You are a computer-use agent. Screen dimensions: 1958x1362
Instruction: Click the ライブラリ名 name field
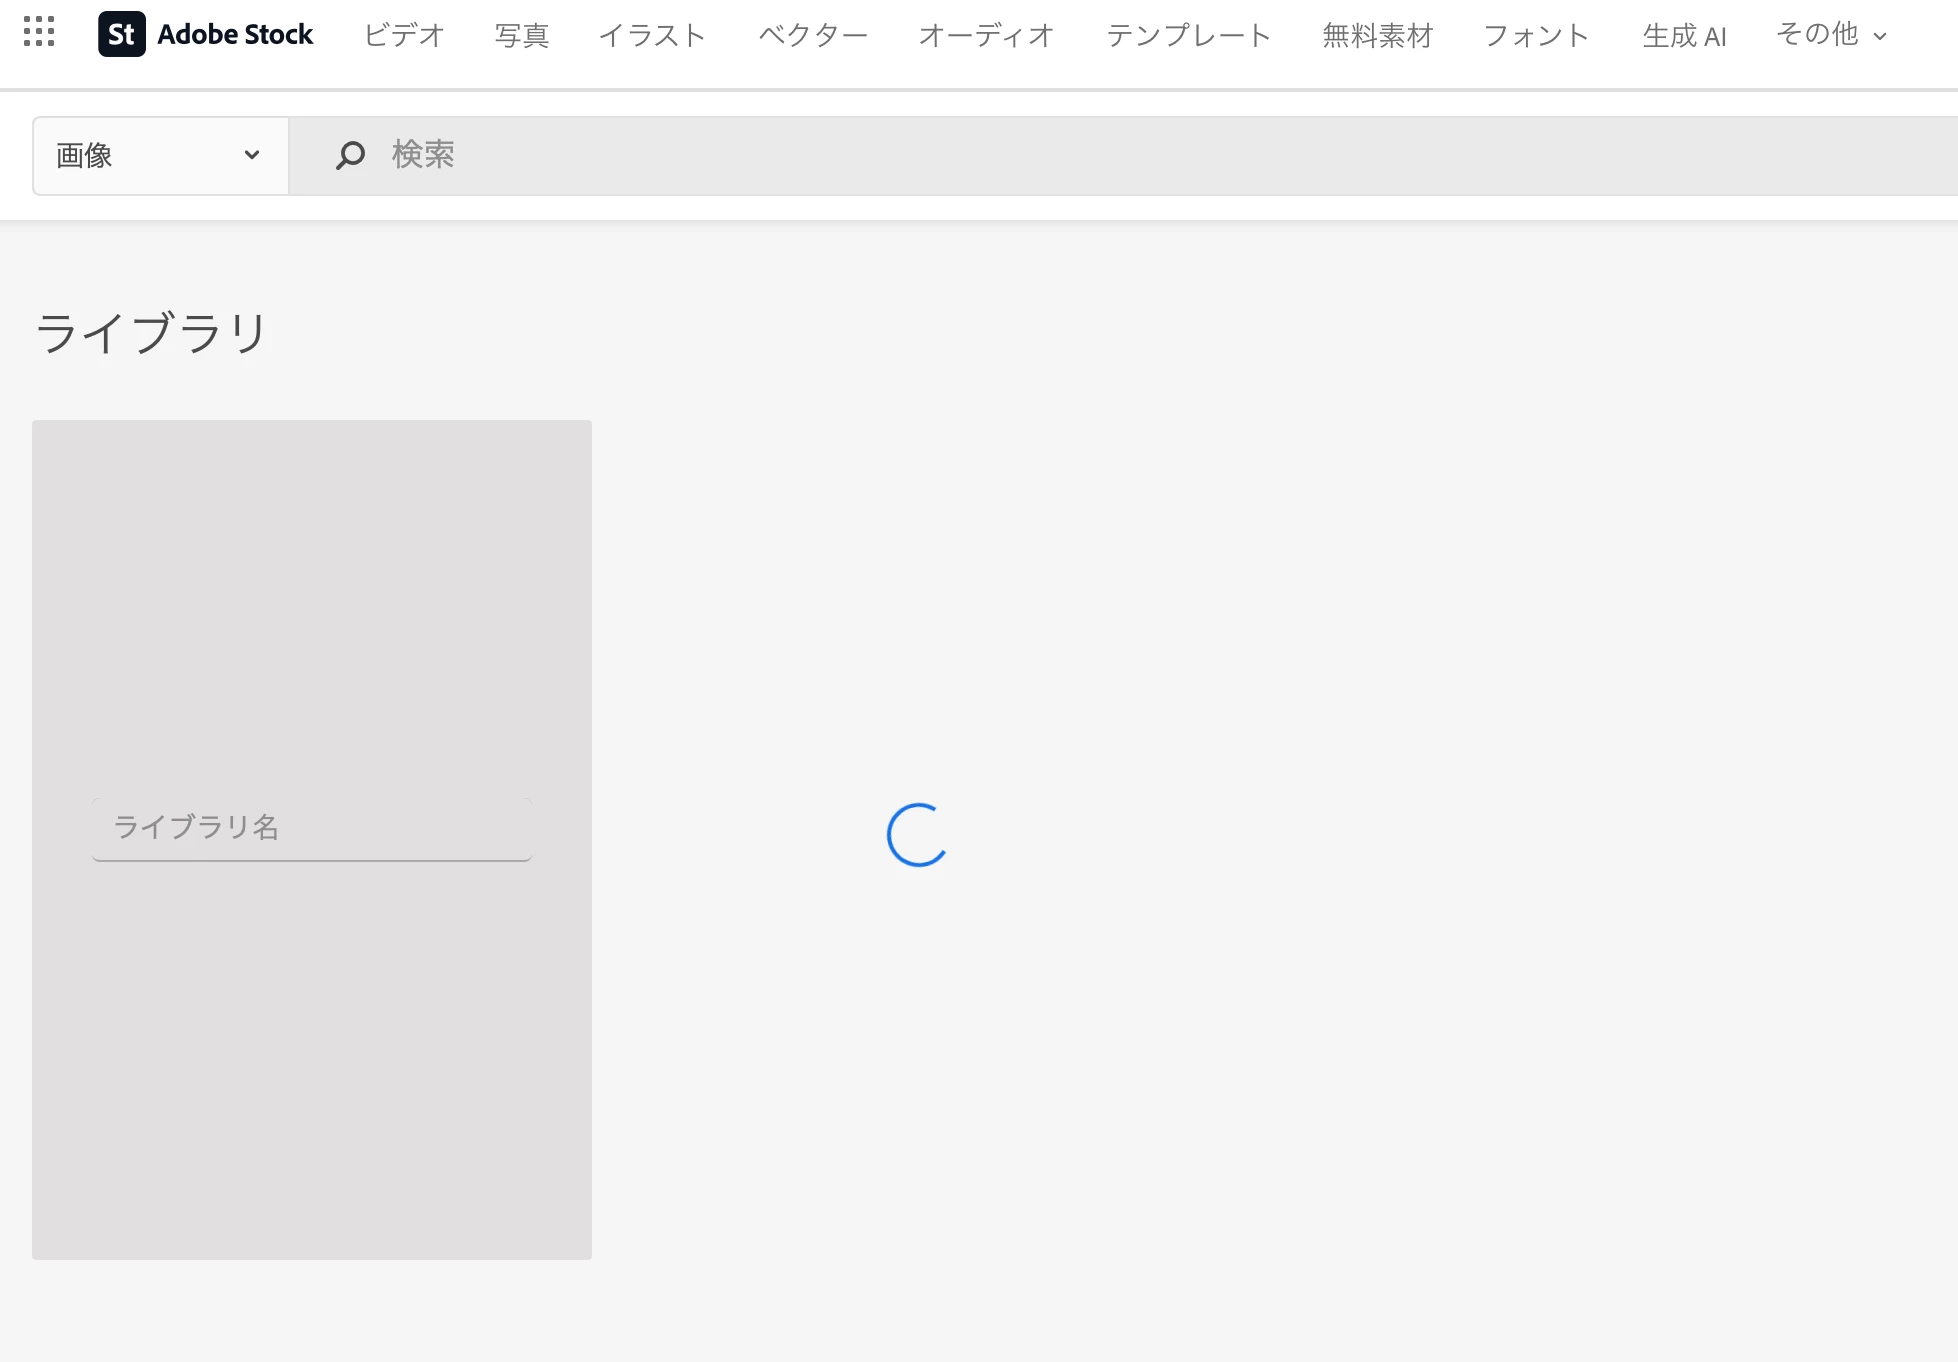[311, 828]
